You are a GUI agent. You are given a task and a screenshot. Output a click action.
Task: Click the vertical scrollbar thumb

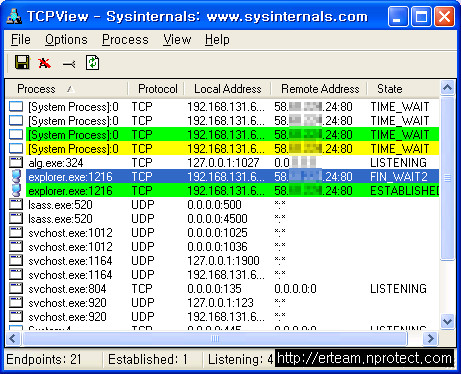(x=447, y=178)
